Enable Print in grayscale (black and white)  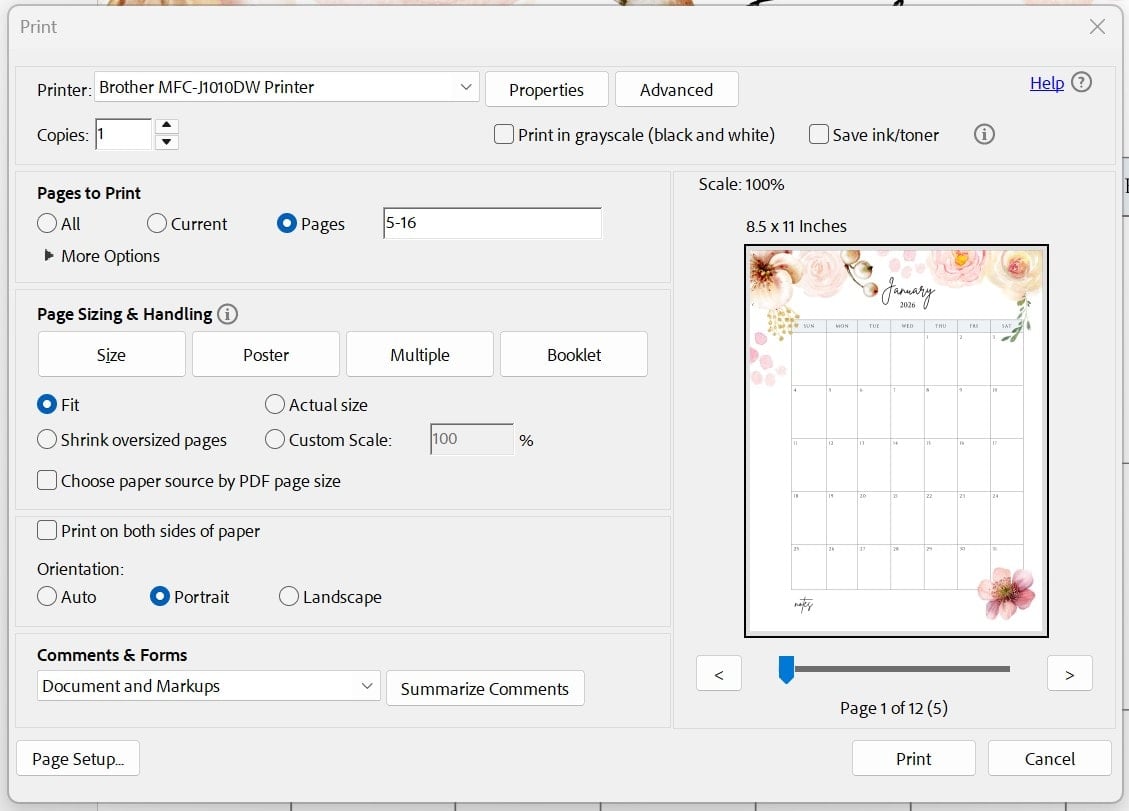[x=504, y=133]
